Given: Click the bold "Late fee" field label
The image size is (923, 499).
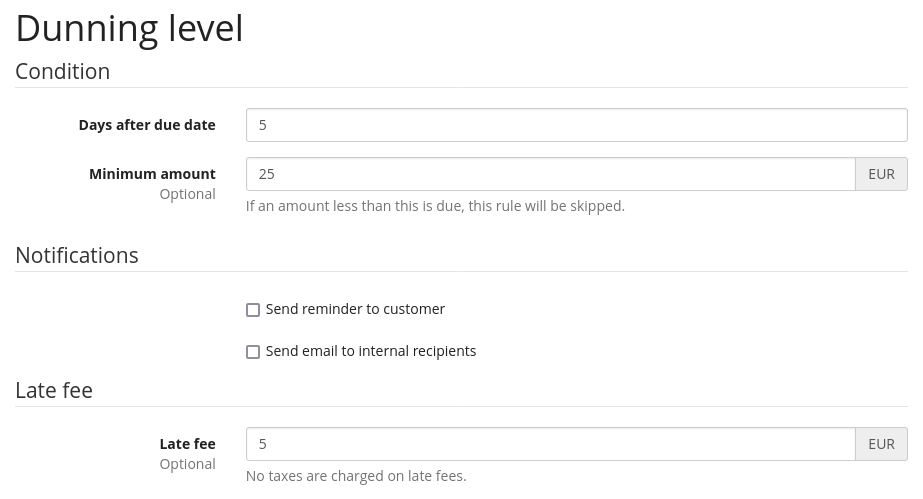Looking at the screenshot, I should click(187, 444).
